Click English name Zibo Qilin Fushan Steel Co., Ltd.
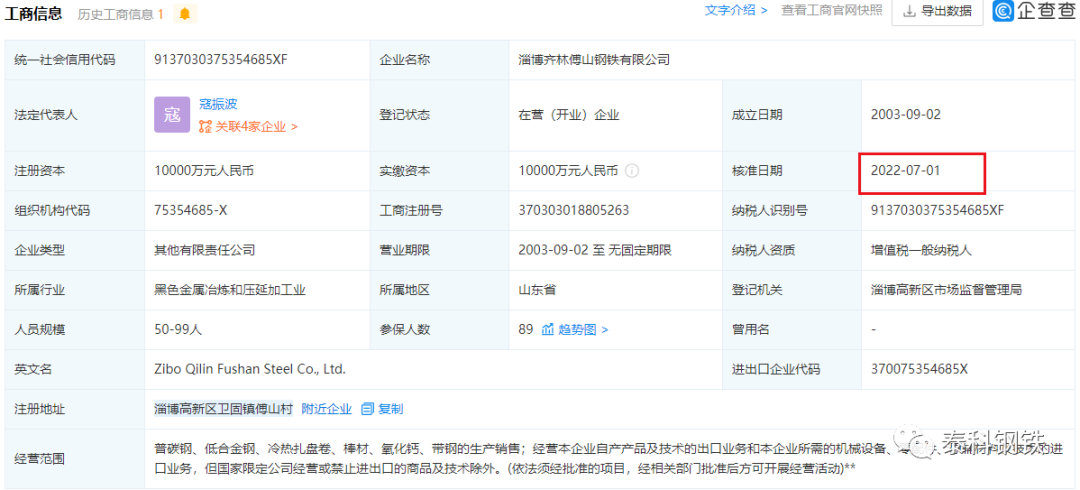Screen dimensions: 1080x490 (x=250, y=369)
